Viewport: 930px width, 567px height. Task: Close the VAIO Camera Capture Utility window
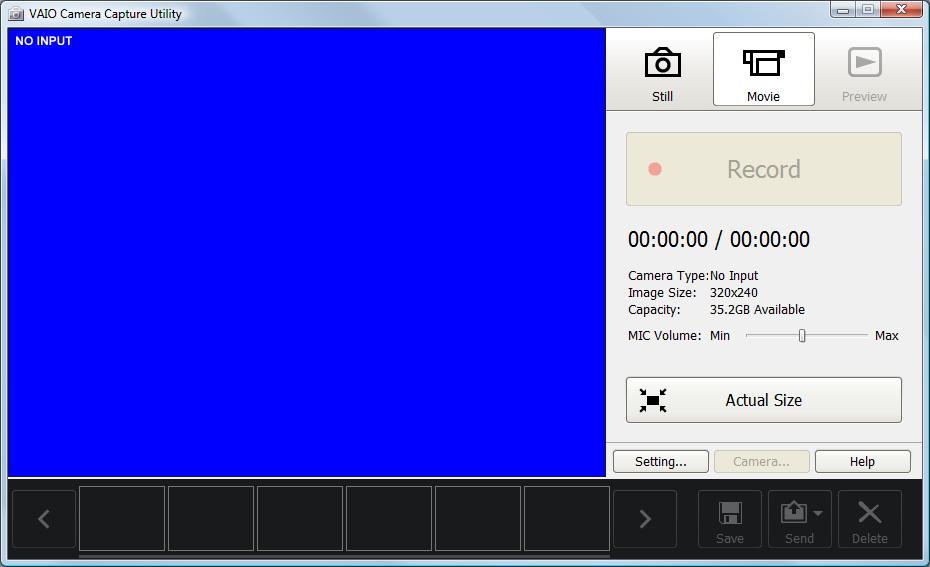[901, 9]
